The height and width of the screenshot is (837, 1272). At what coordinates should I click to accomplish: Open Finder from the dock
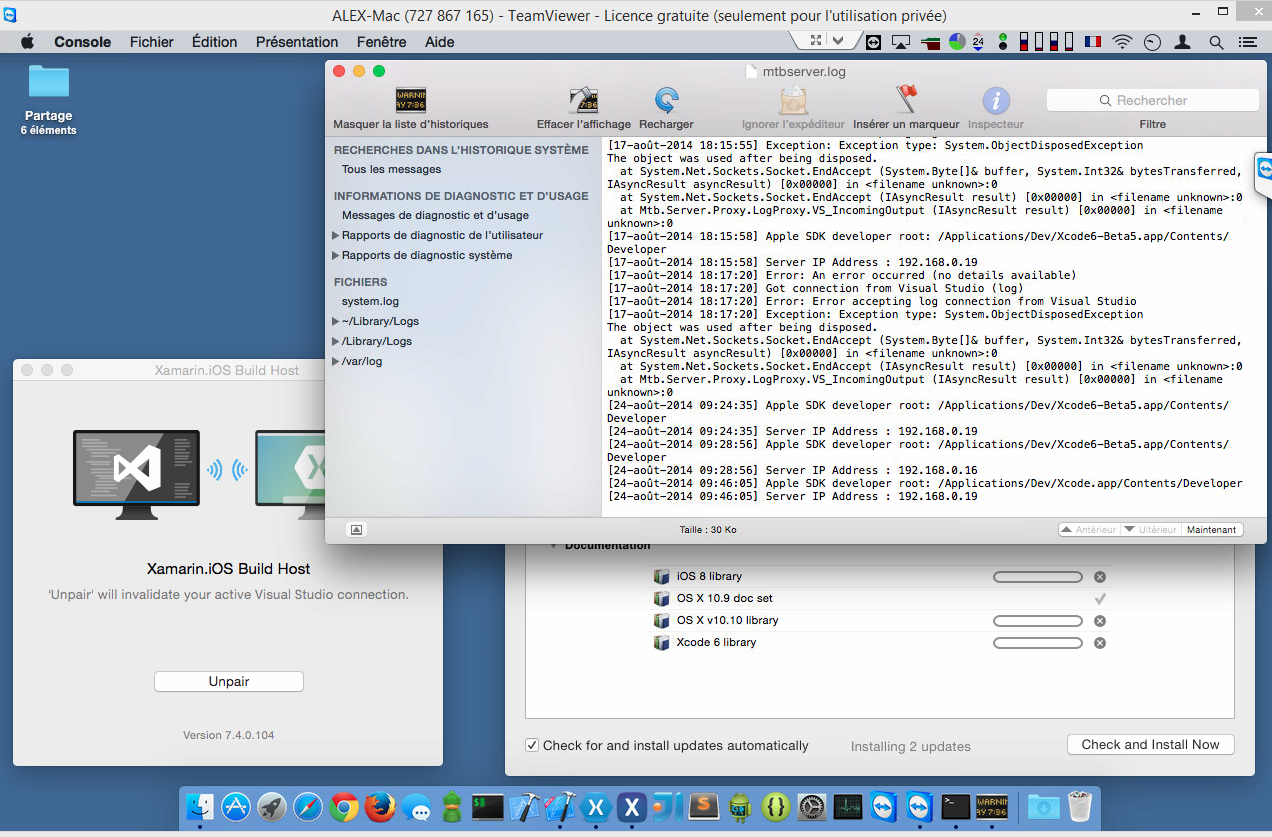202,806
